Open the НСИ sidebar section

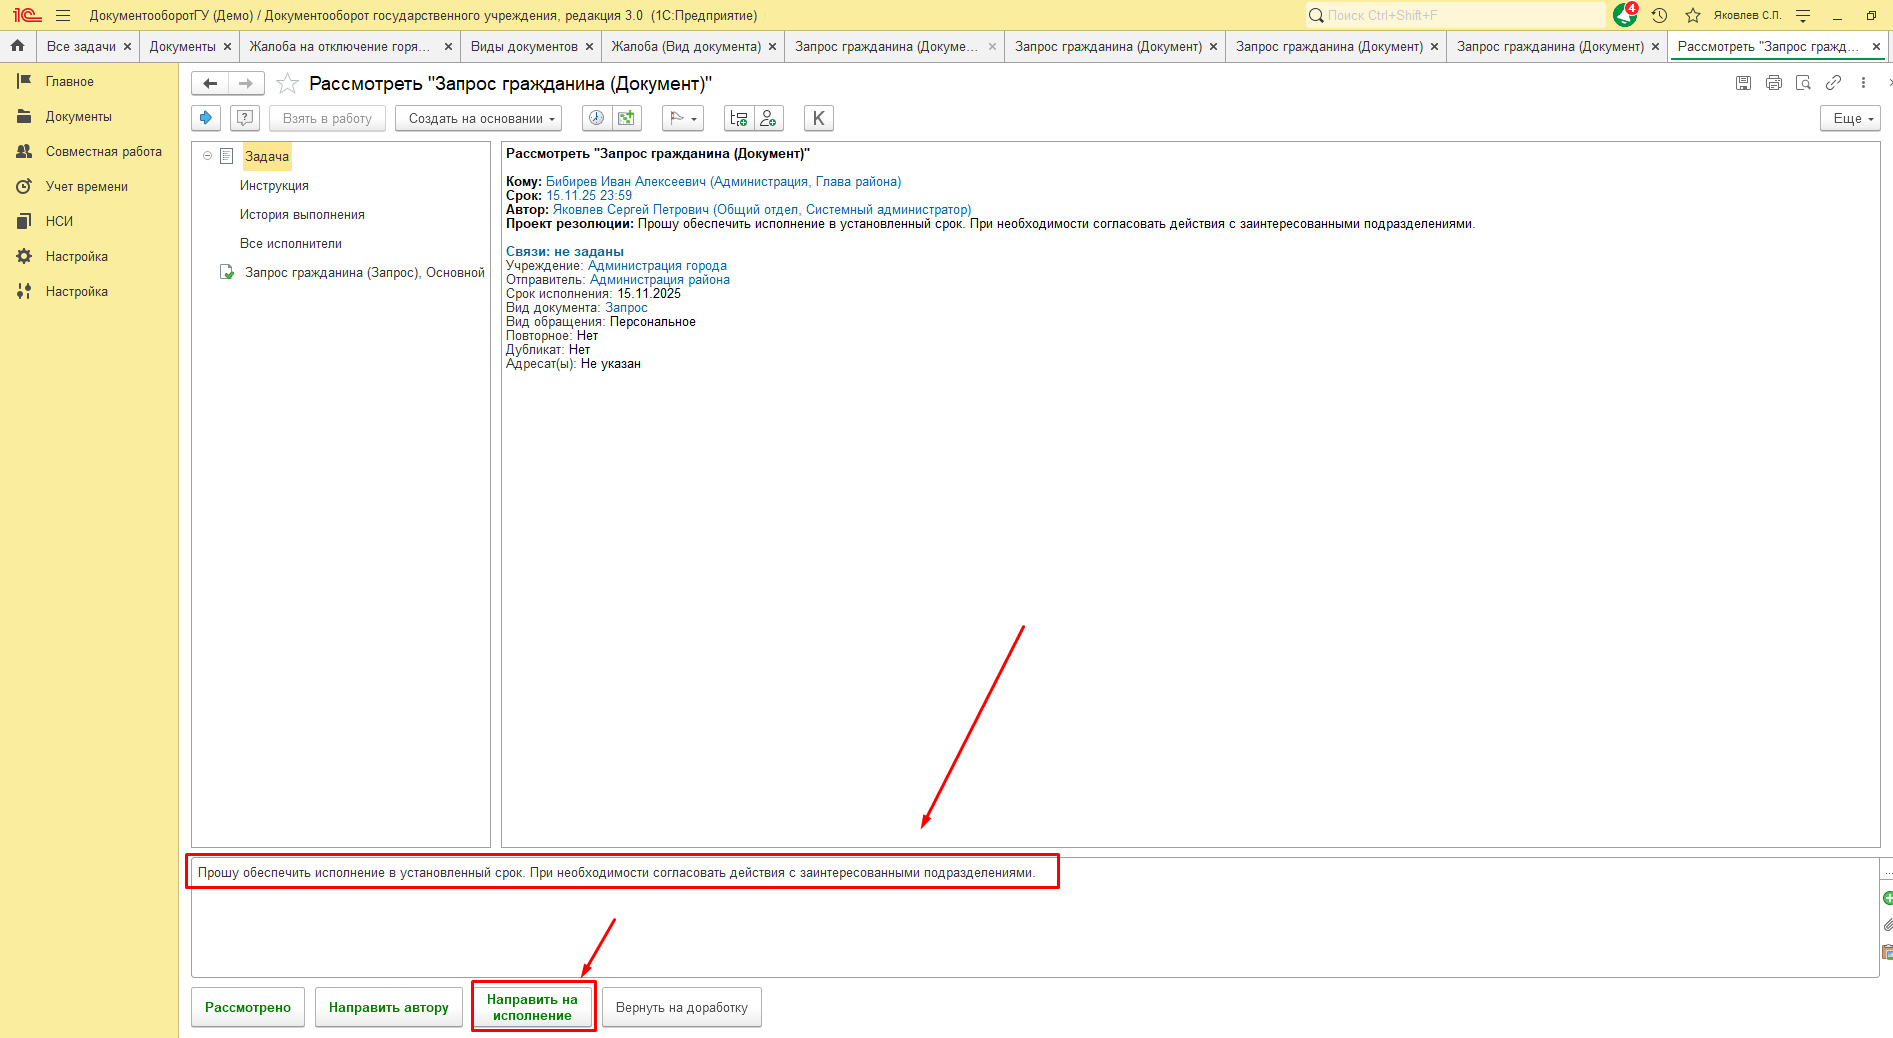pos(59,222)
